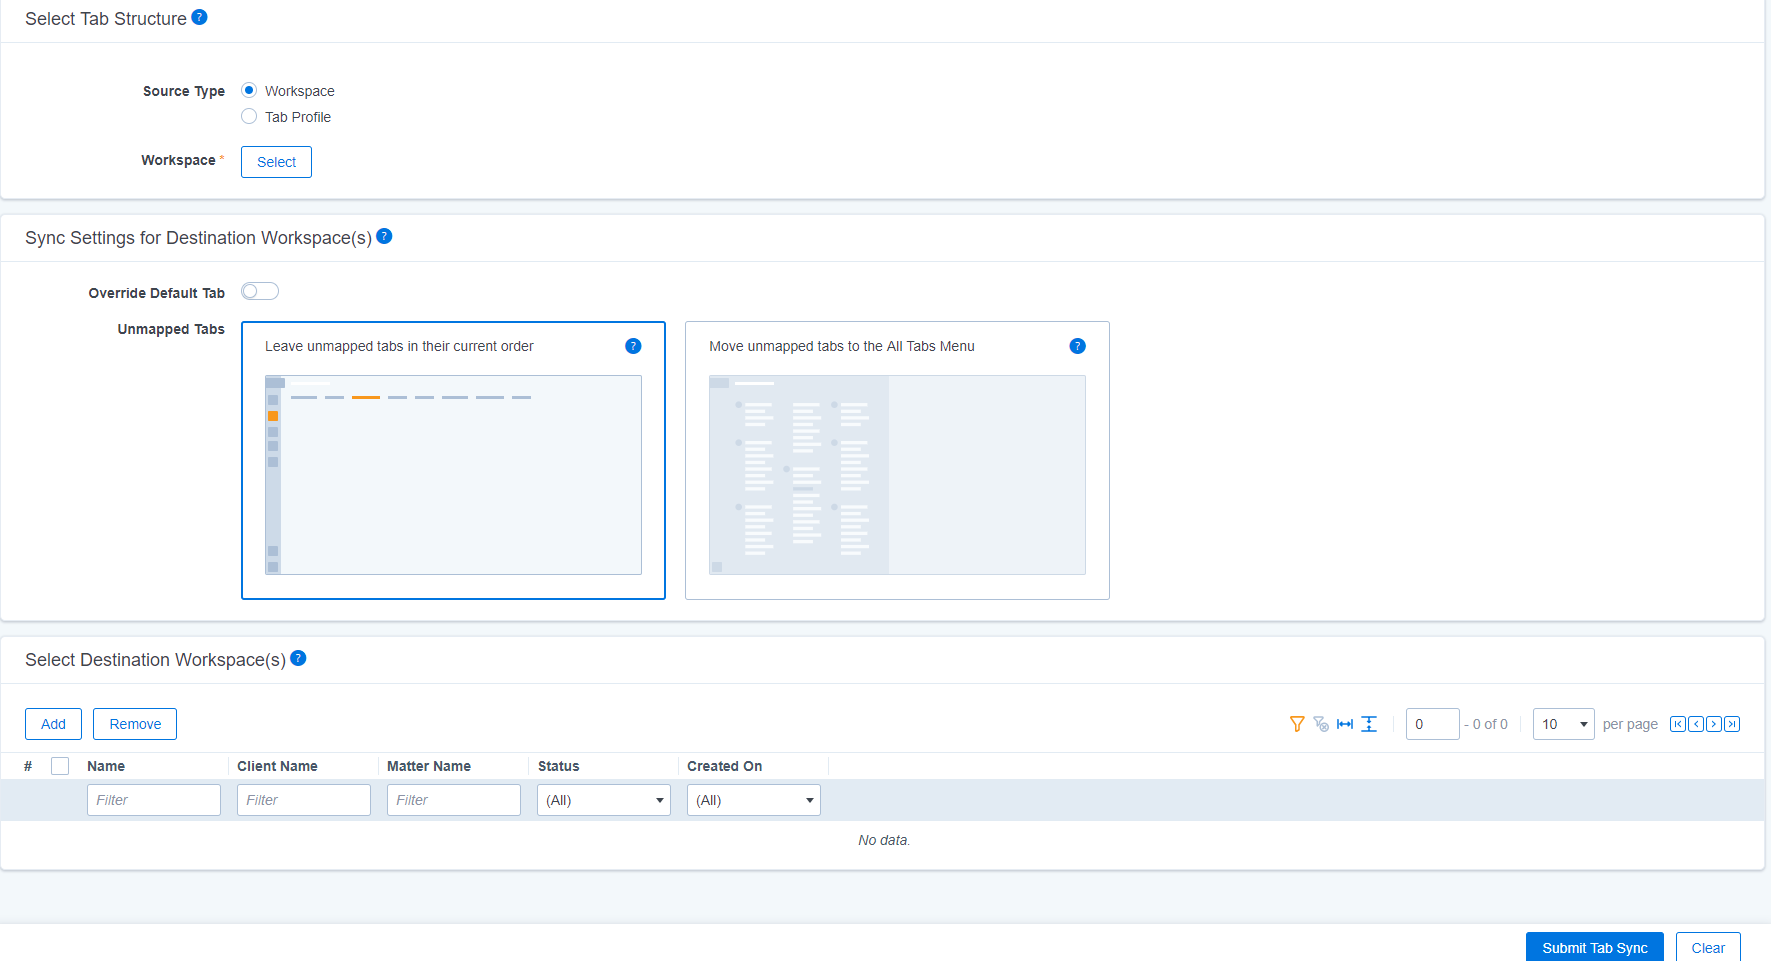Click the Remove button
The height and width of the screenshot is (961, 1771).
click(x=135, y=724)
